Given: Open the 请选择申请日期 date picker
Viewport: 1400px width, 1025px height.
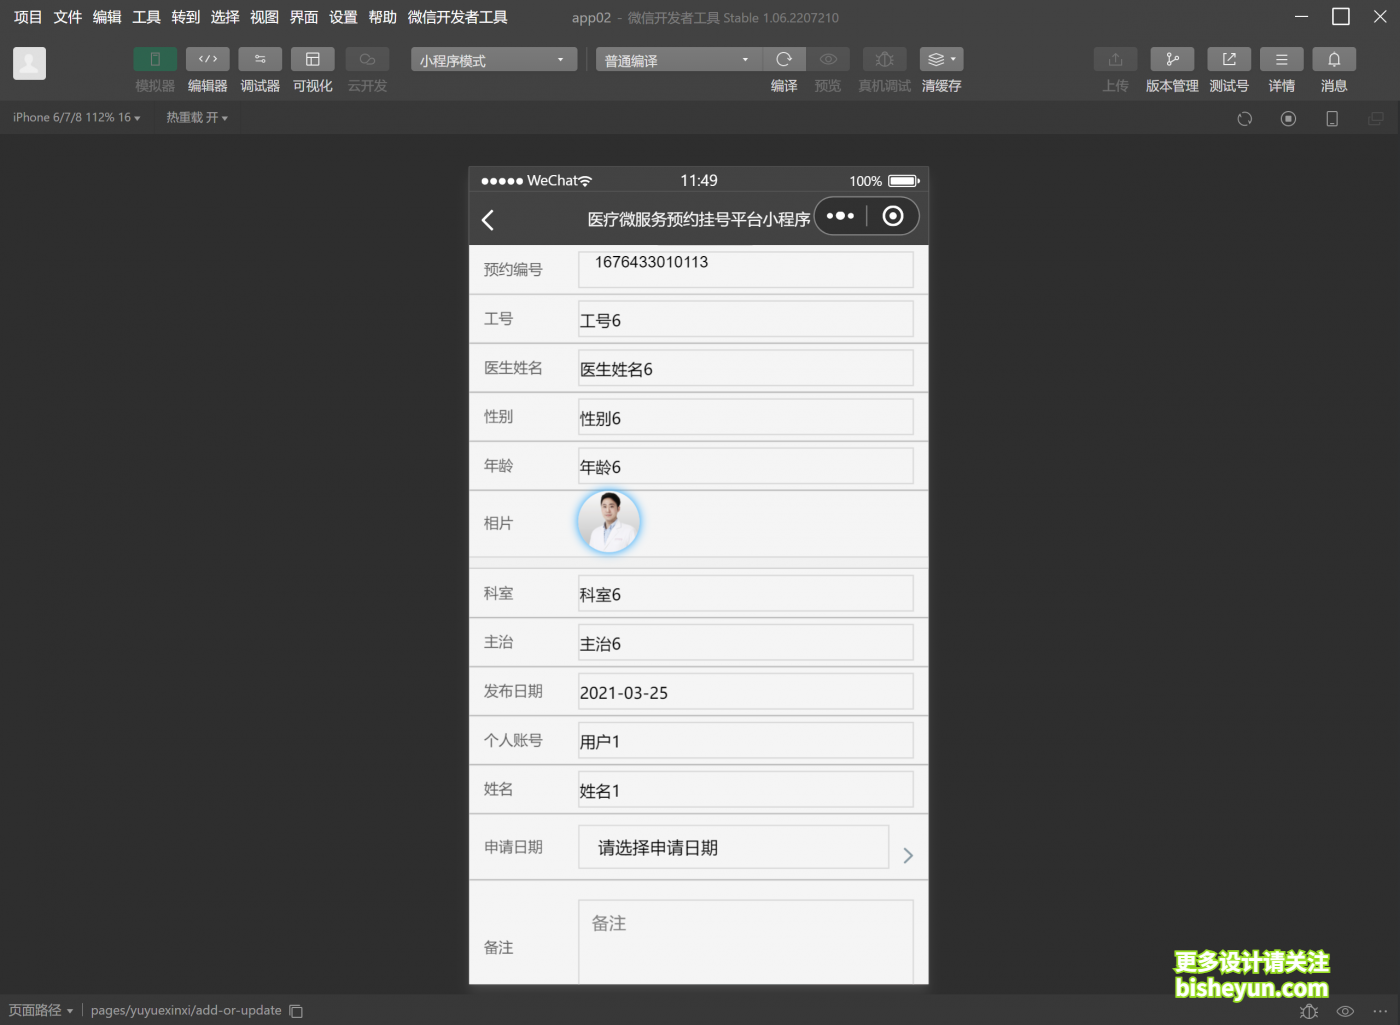Looking at the screenshot, I should coord(734,847).
